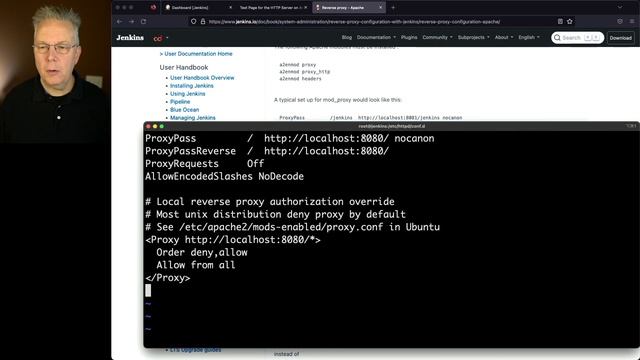640x360 pixels.
Task: Click the red pinned power icon tab
Action: click(x=153, y=7)
